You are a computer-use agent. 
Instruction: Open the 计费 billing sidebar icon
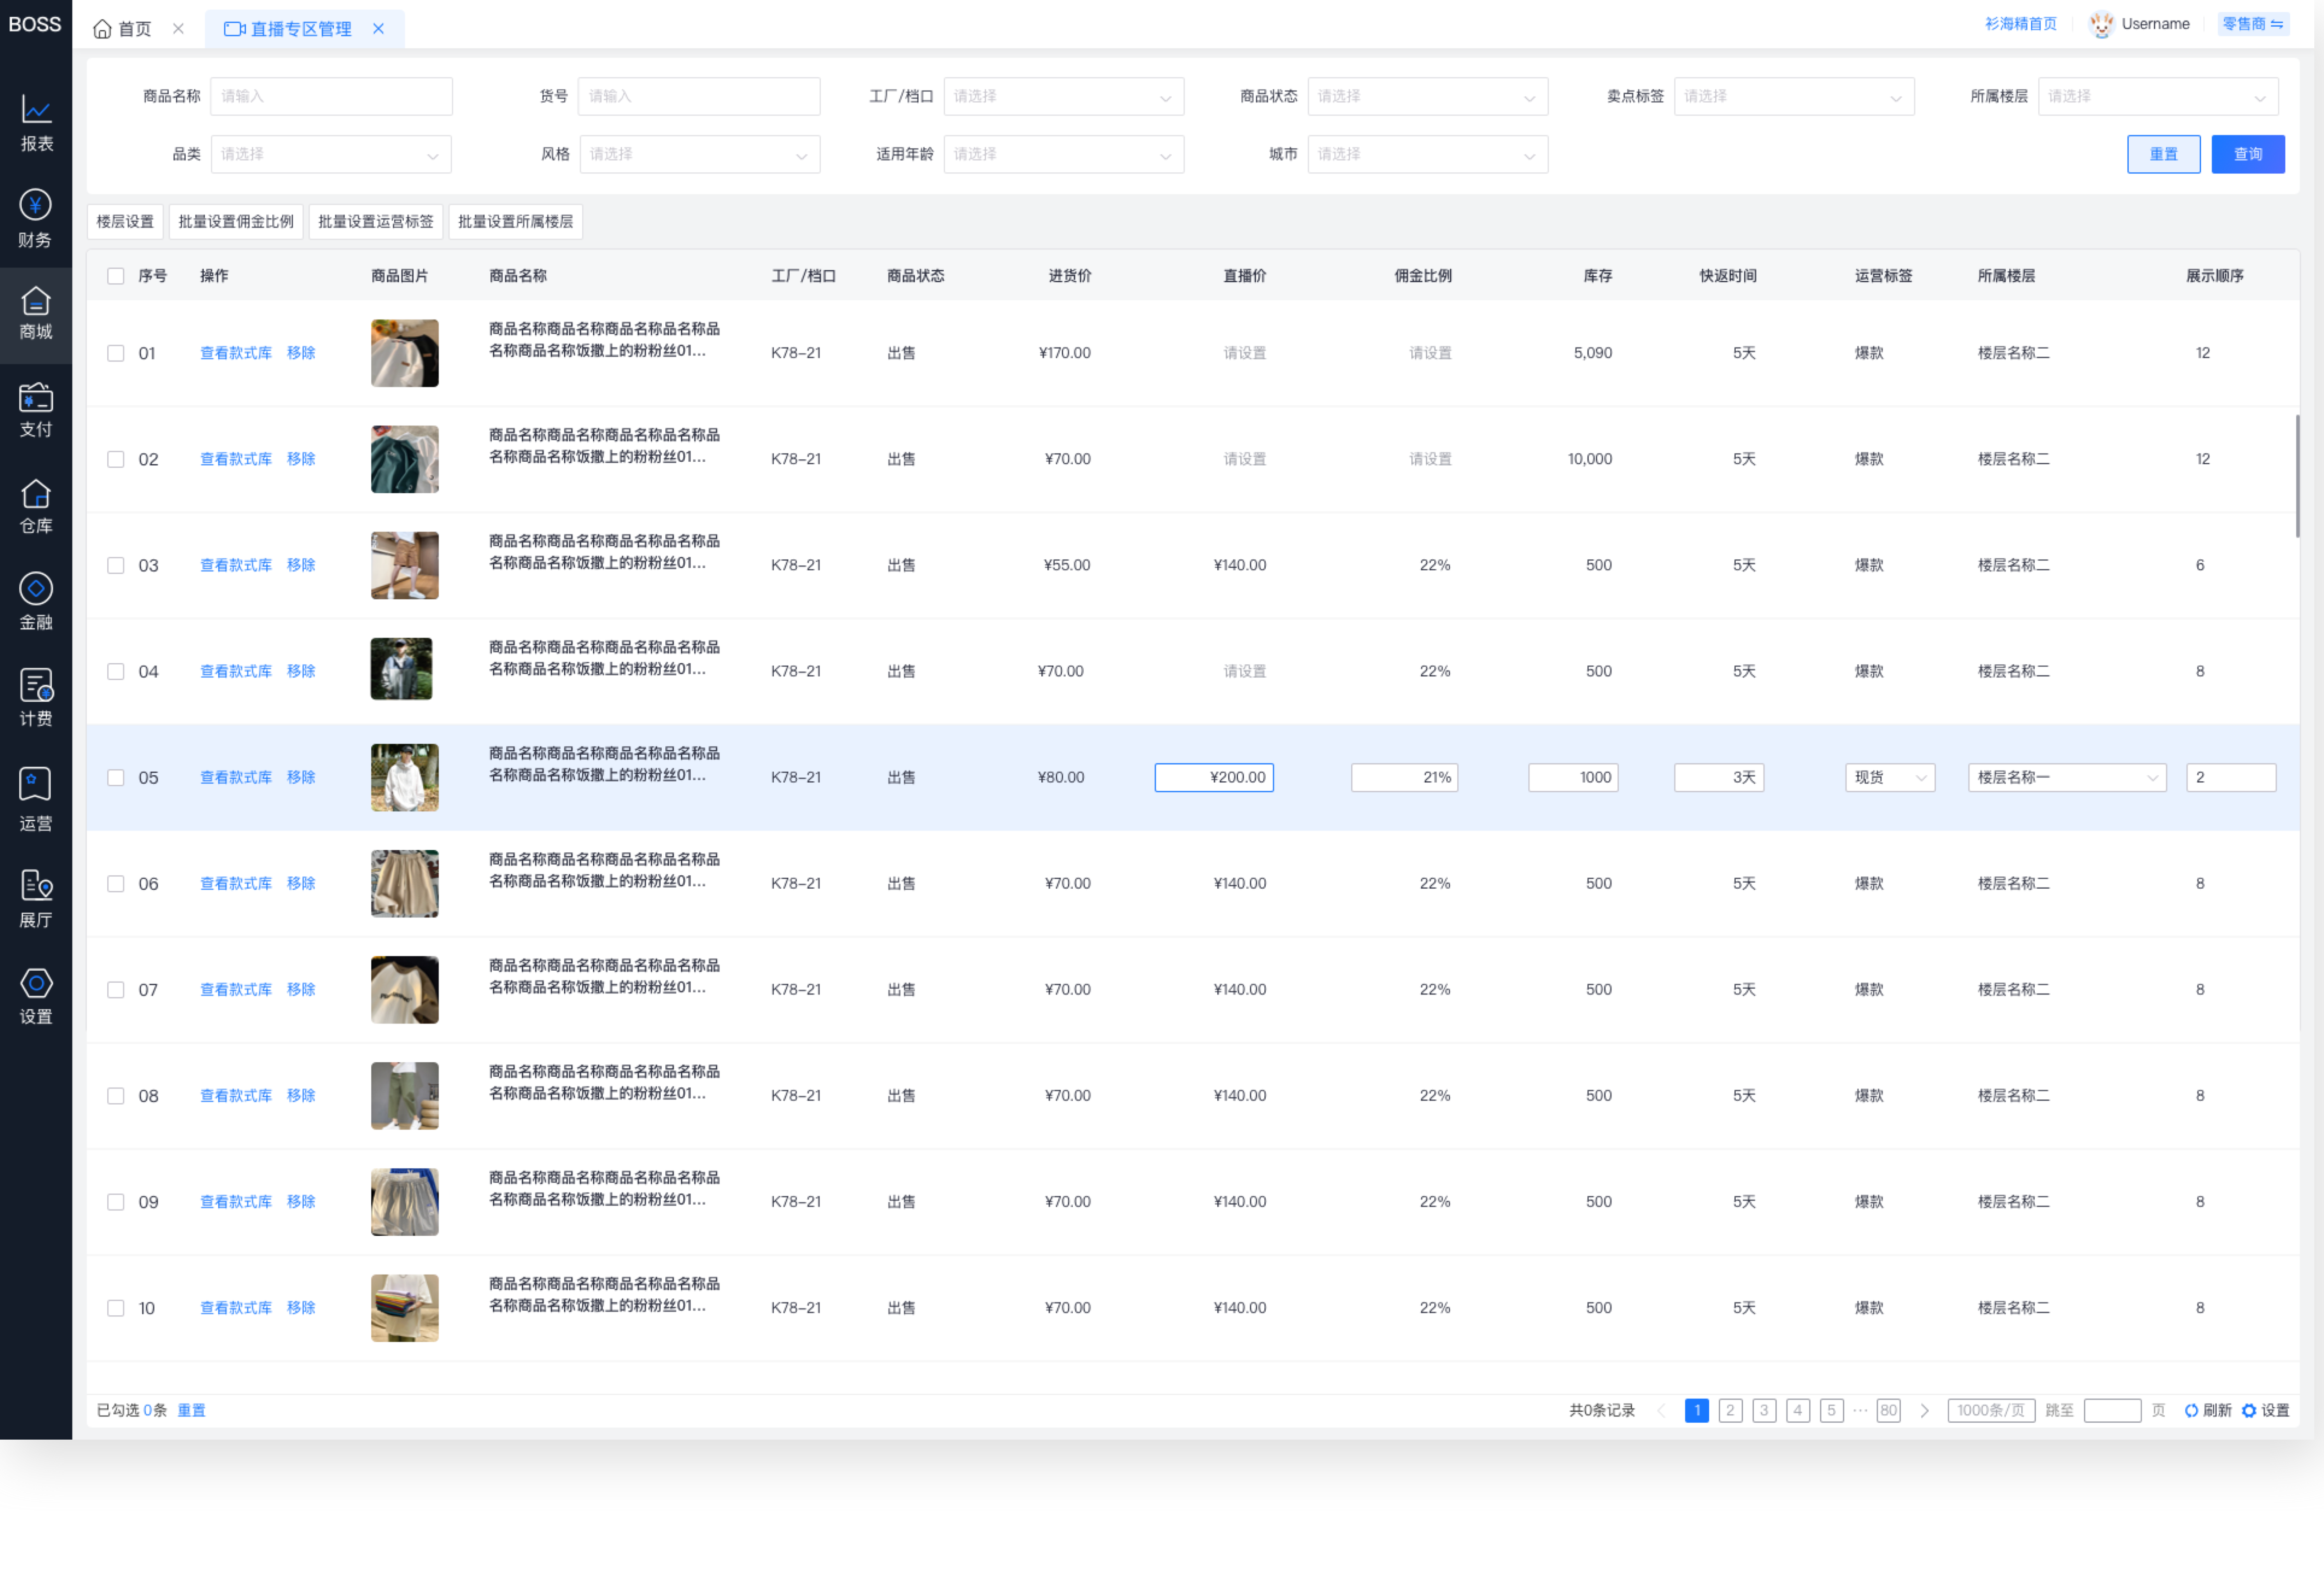36,697
